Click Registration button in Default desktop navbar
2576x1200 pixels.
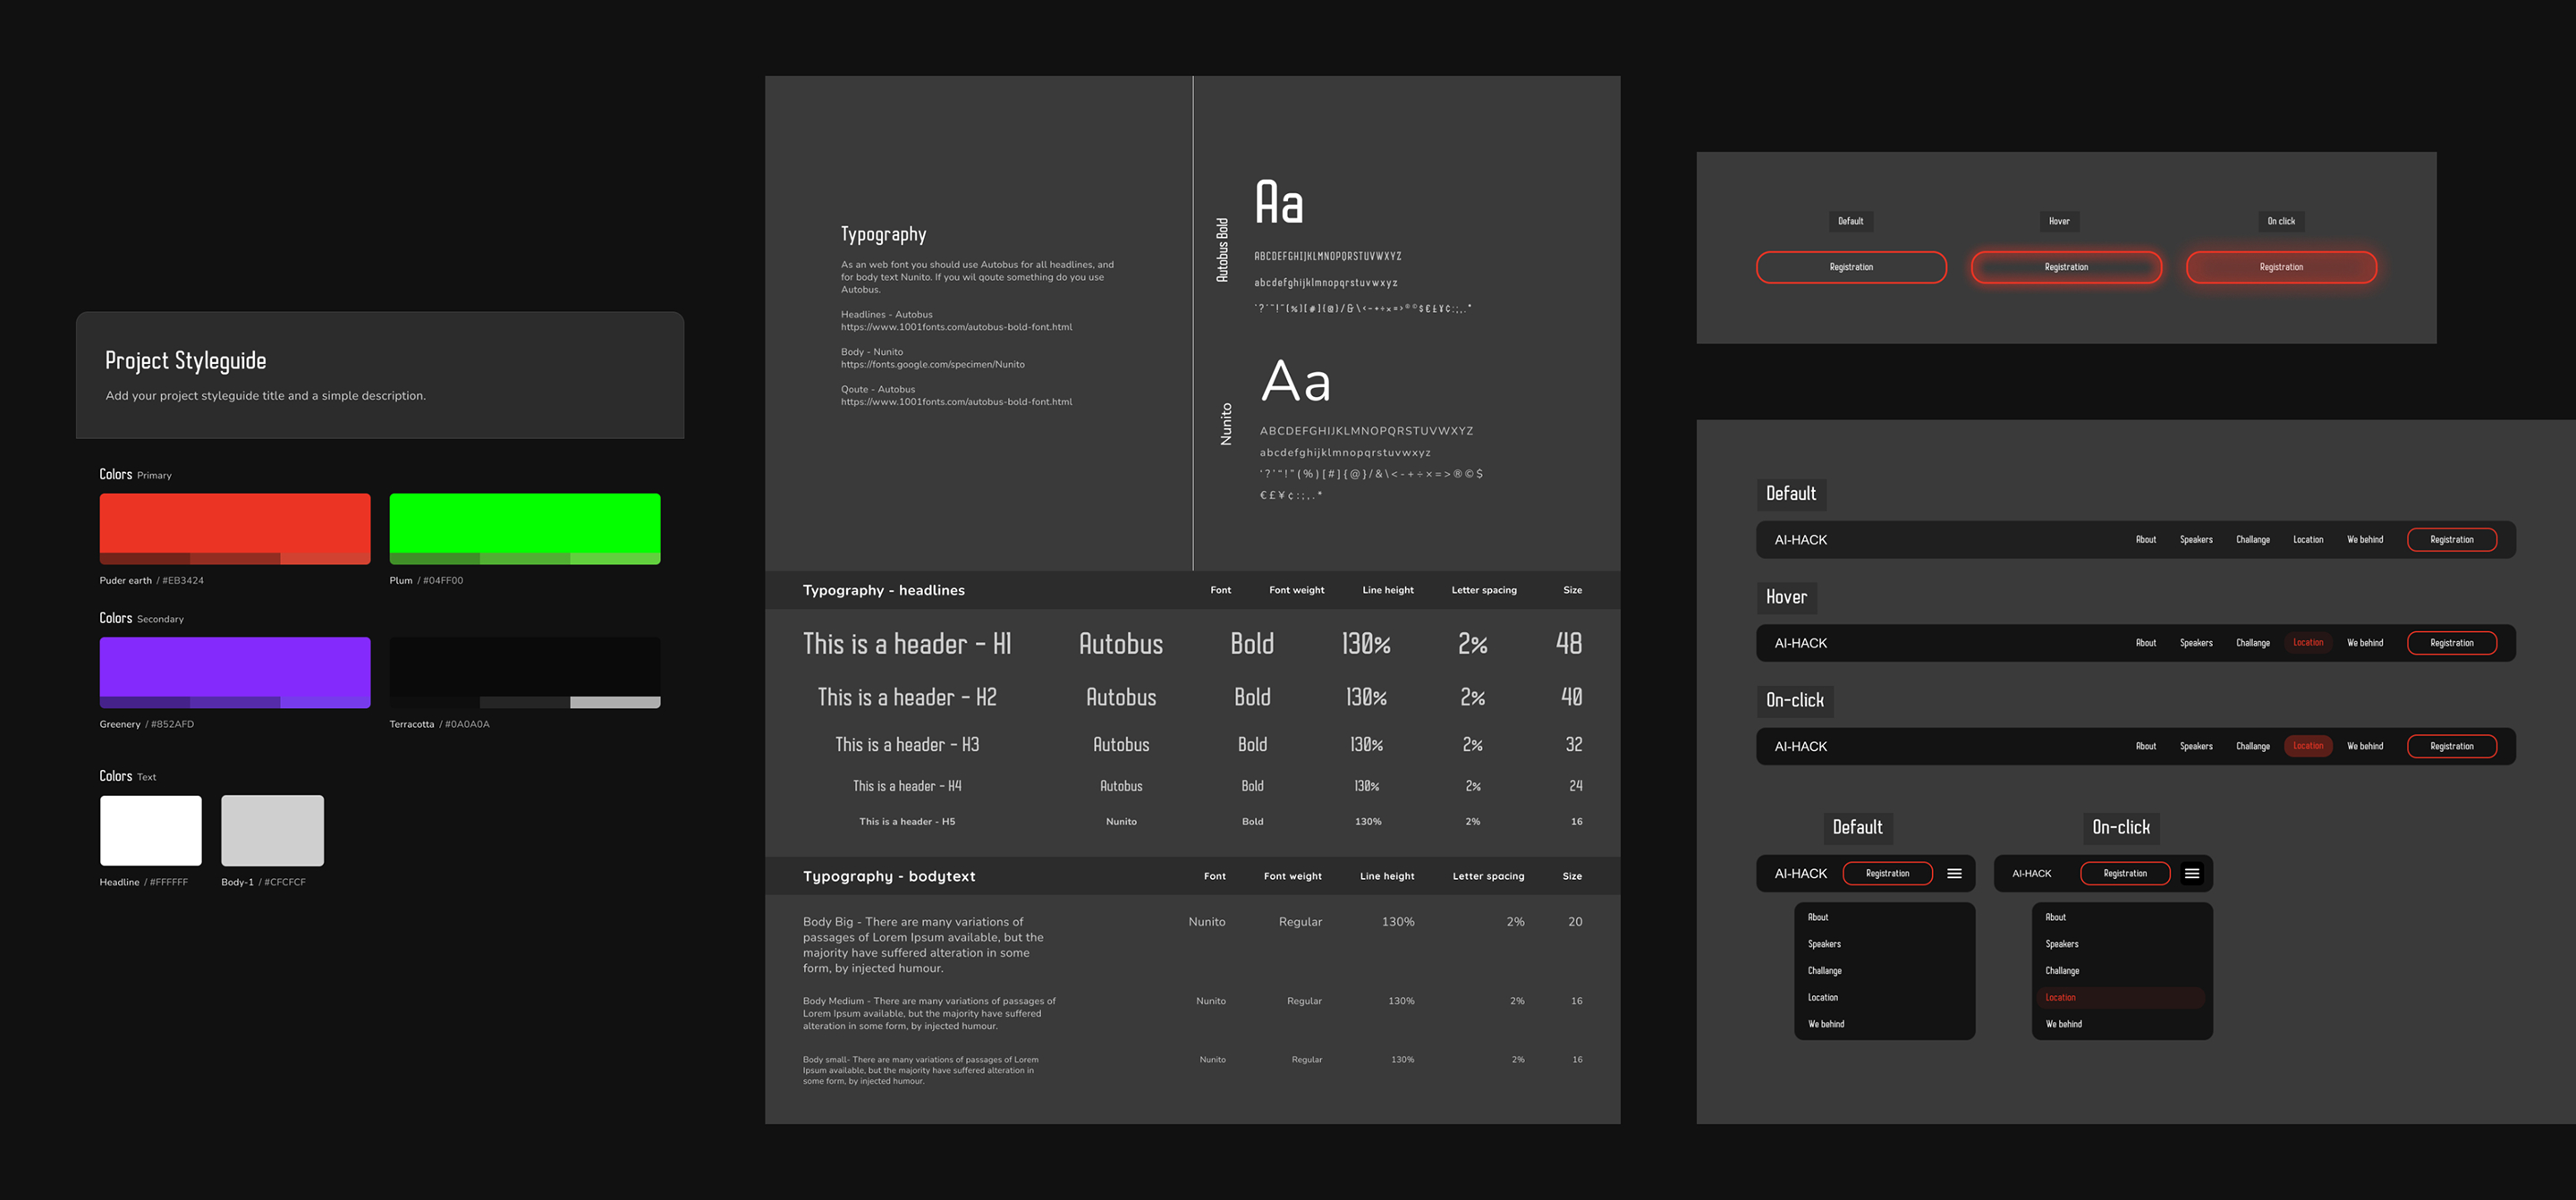2451,540
